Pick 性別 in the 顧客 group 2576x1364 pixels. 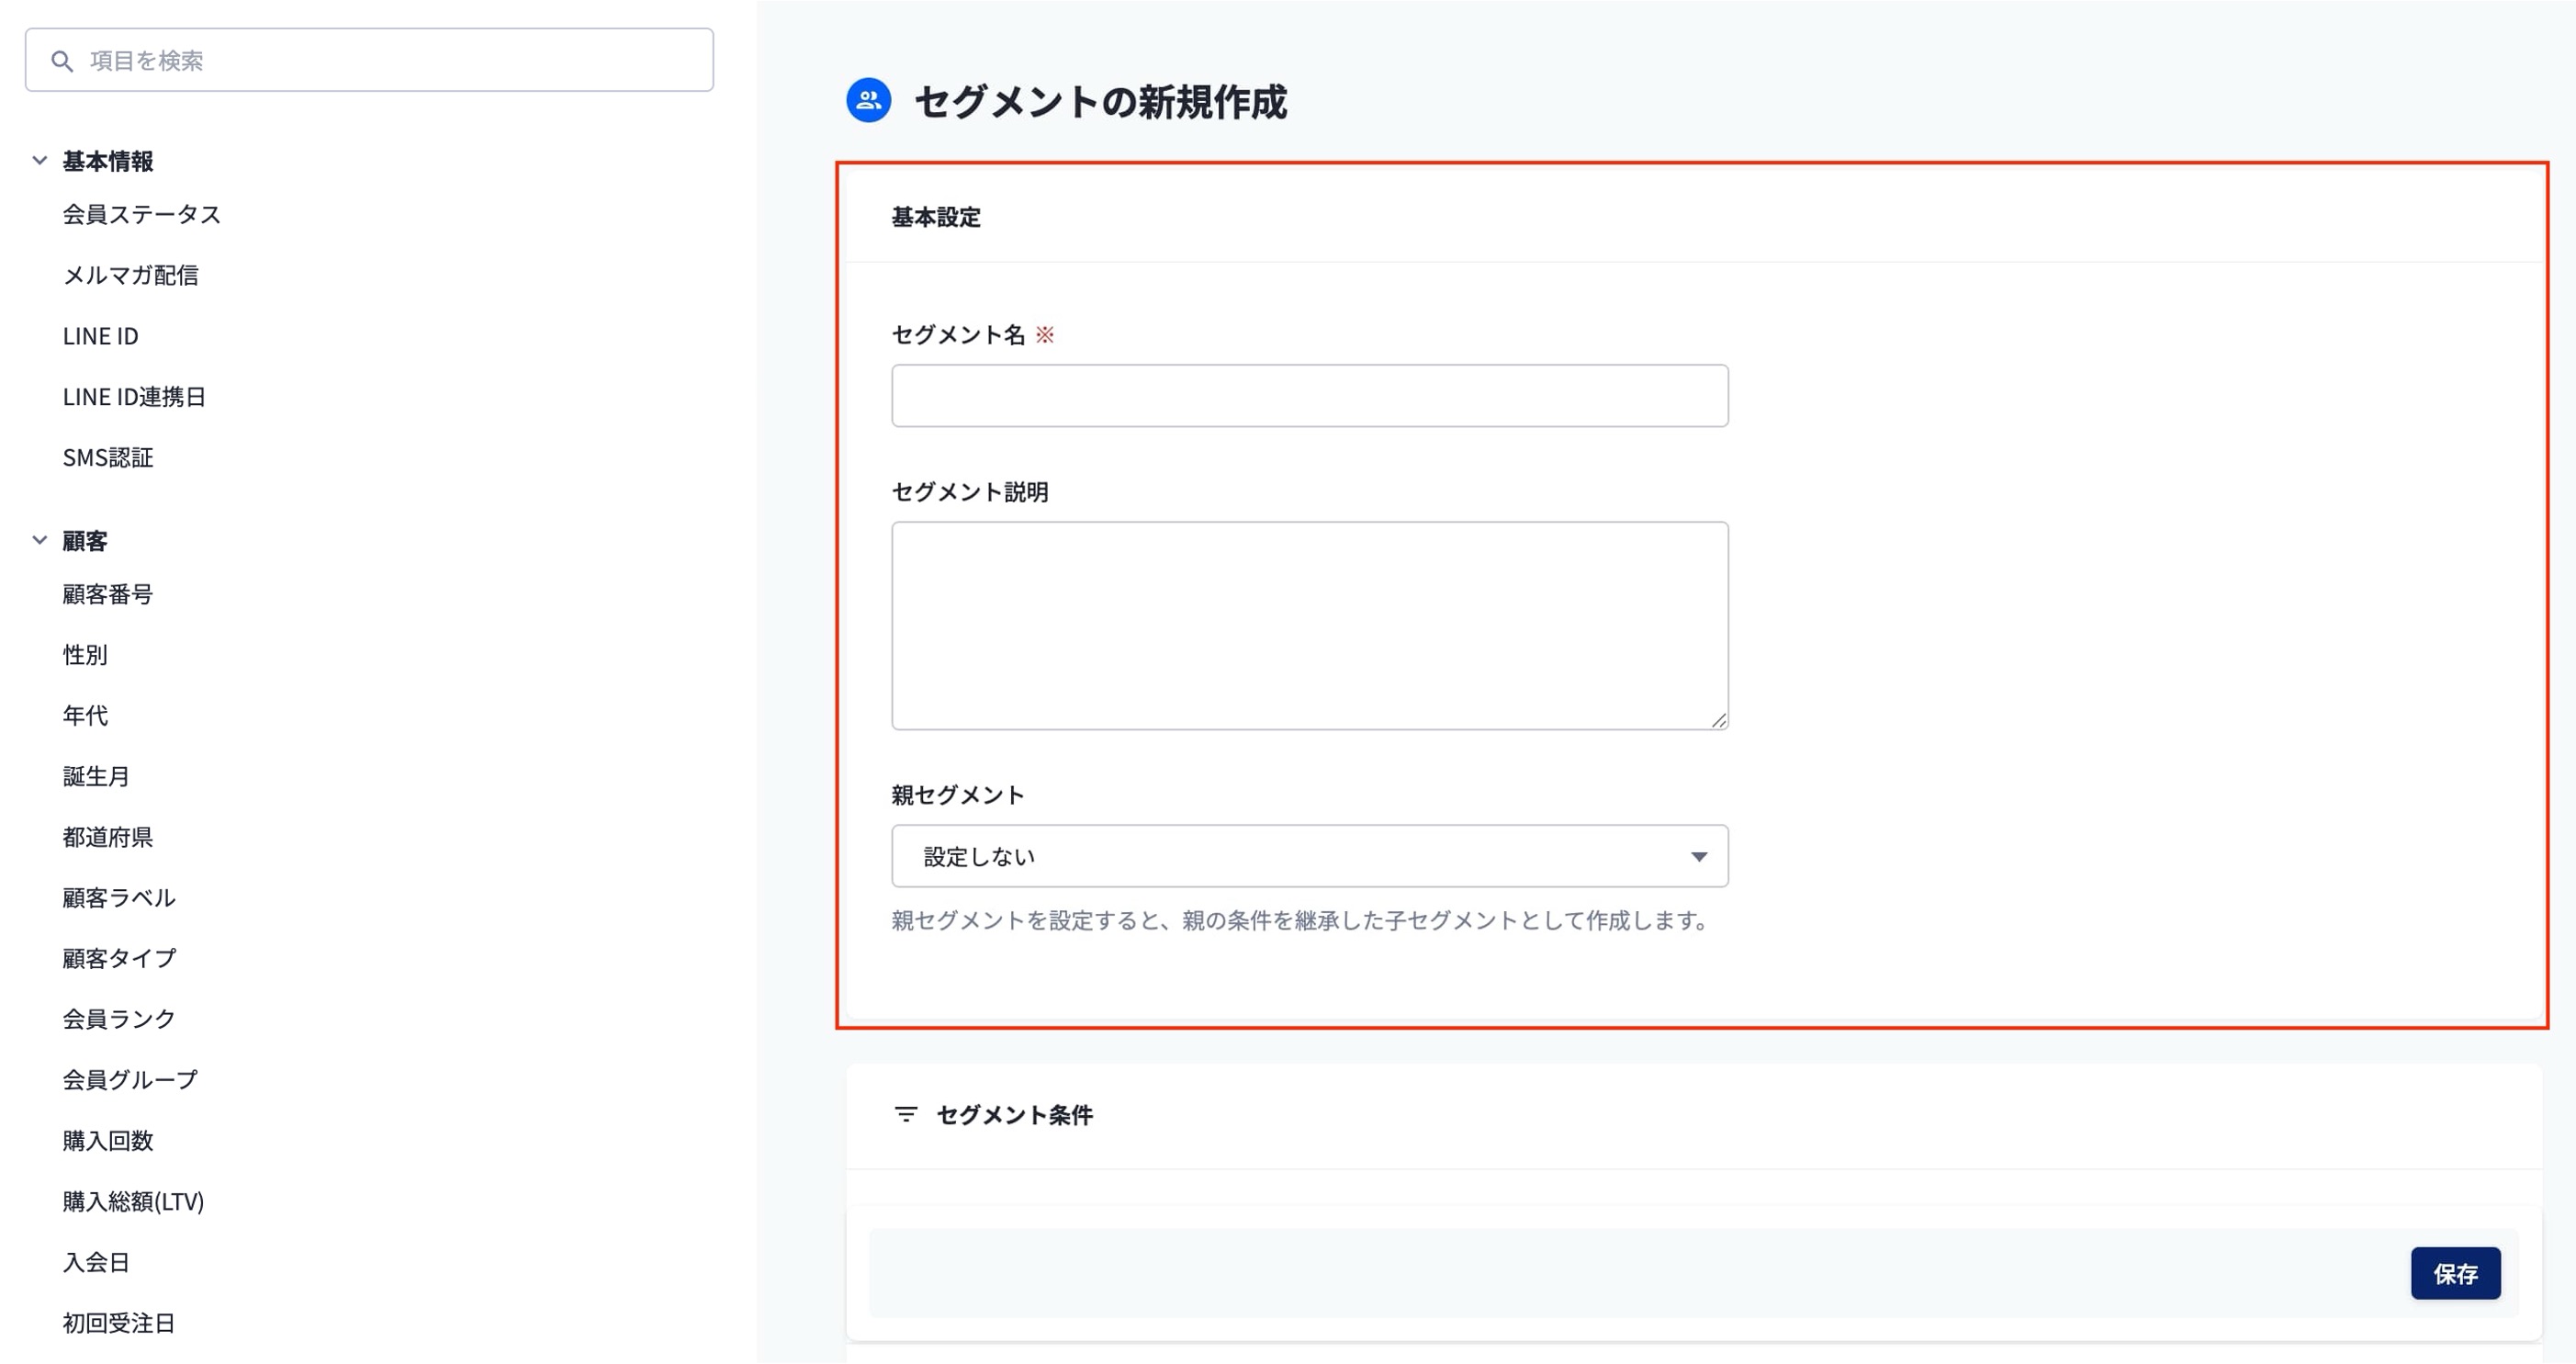coord(85,655)
